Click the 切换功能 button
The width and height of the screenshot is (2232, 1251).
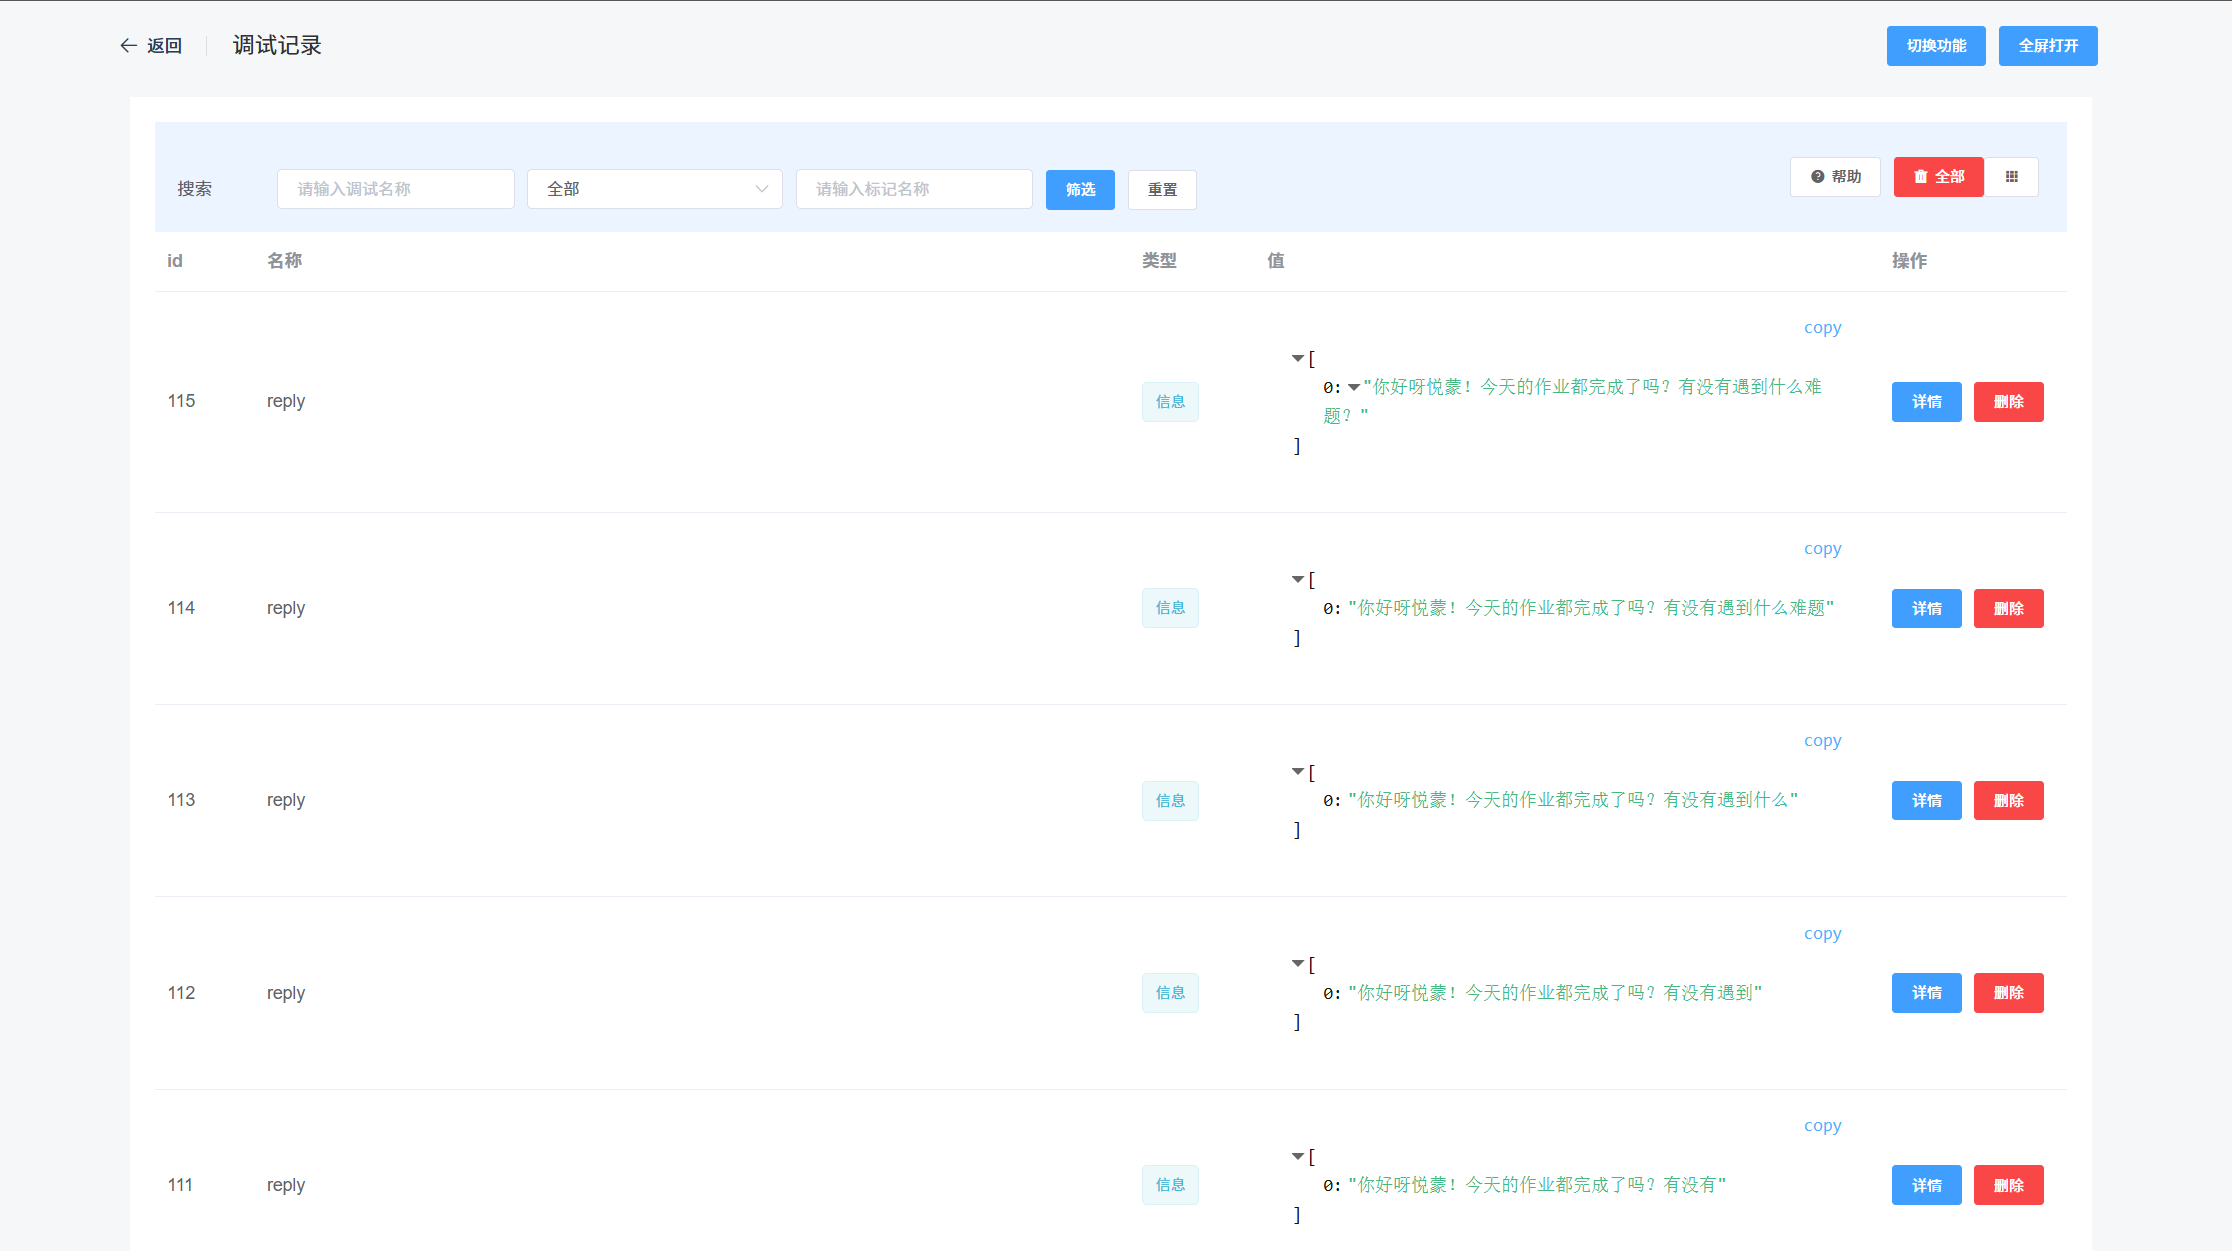1936,46
